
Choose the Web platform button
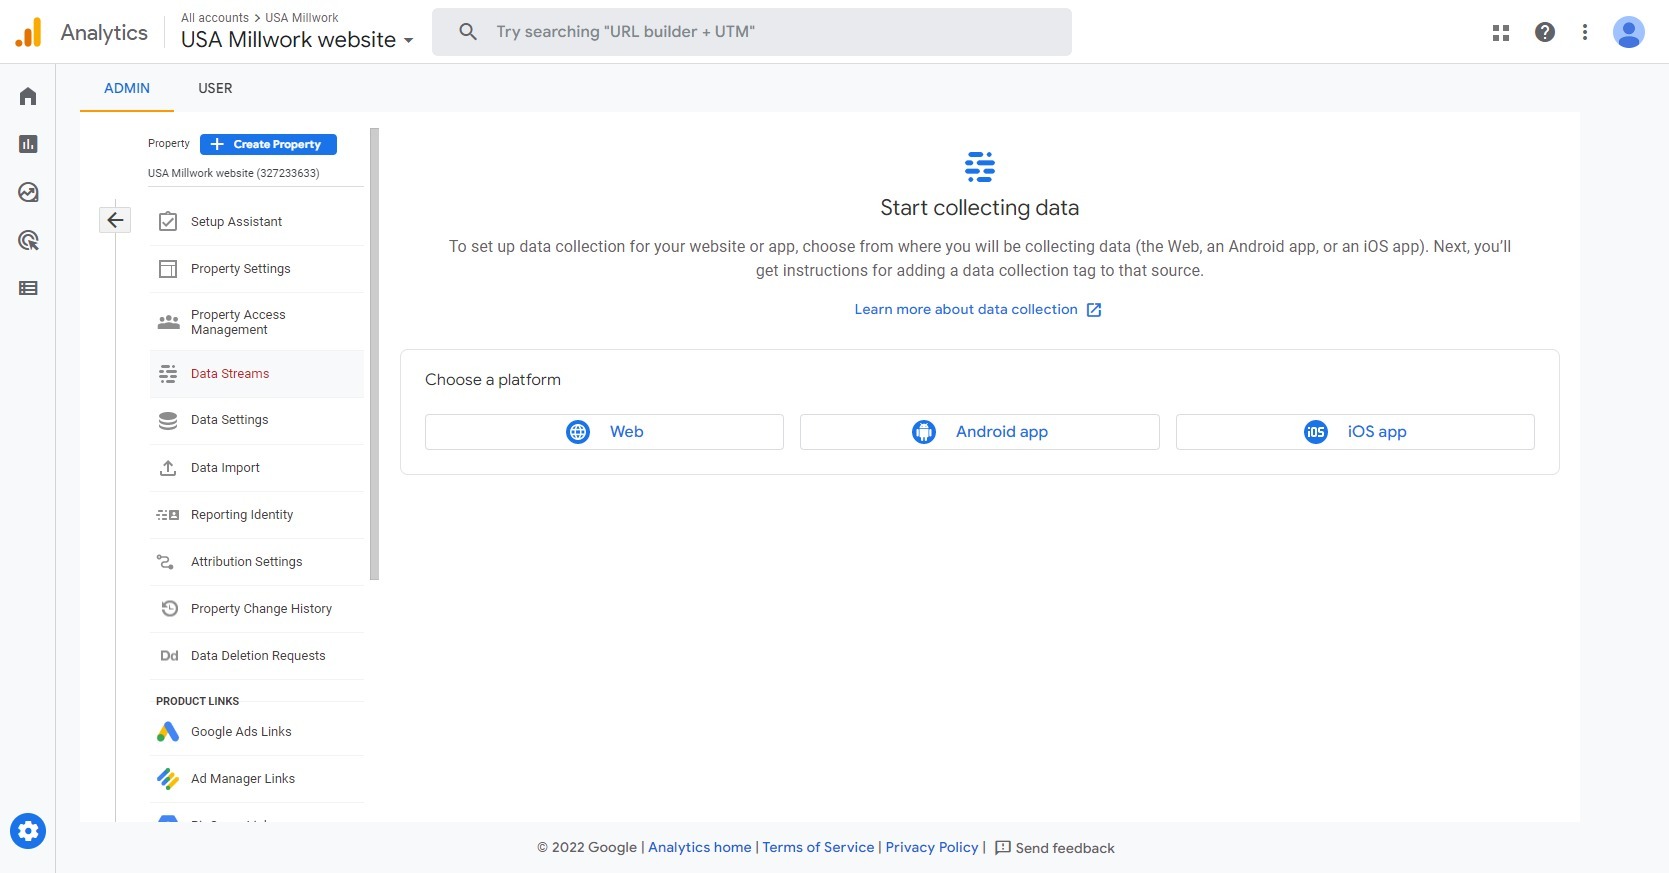point(604,432)
